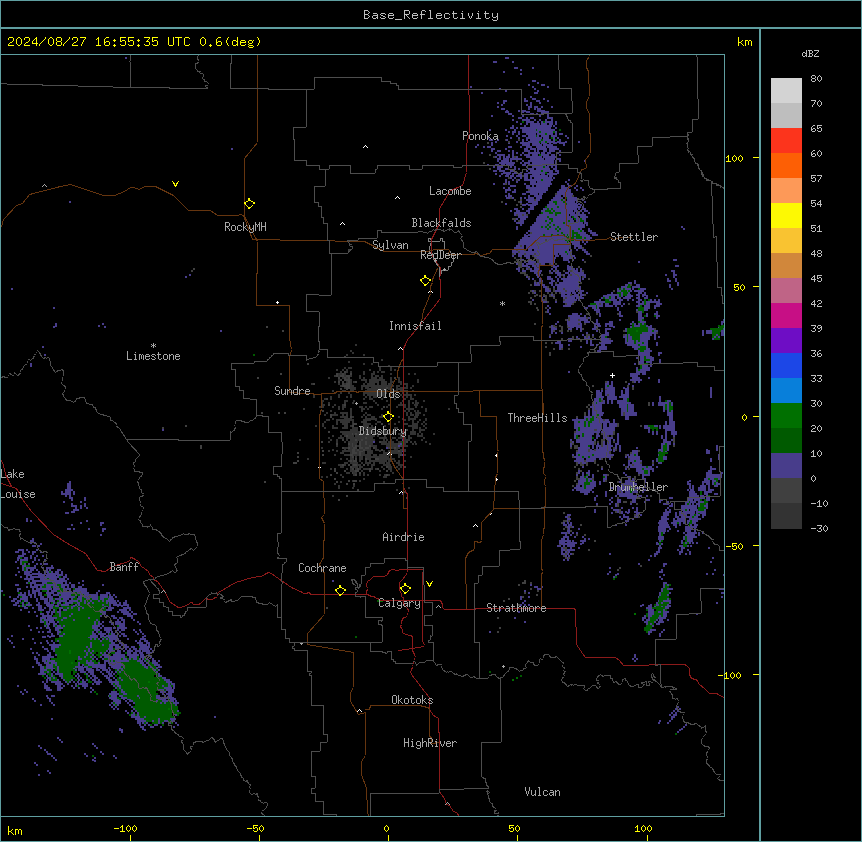Click the Ponoka town label
This screenshot has height=842, width=862.
480,136
